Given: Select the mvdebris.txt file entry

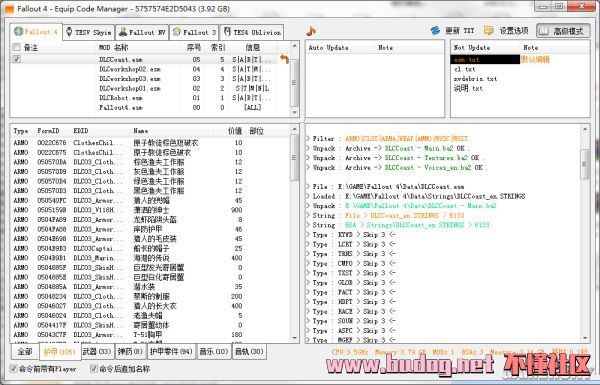Looking at the screenshot, I should (475, 79).
